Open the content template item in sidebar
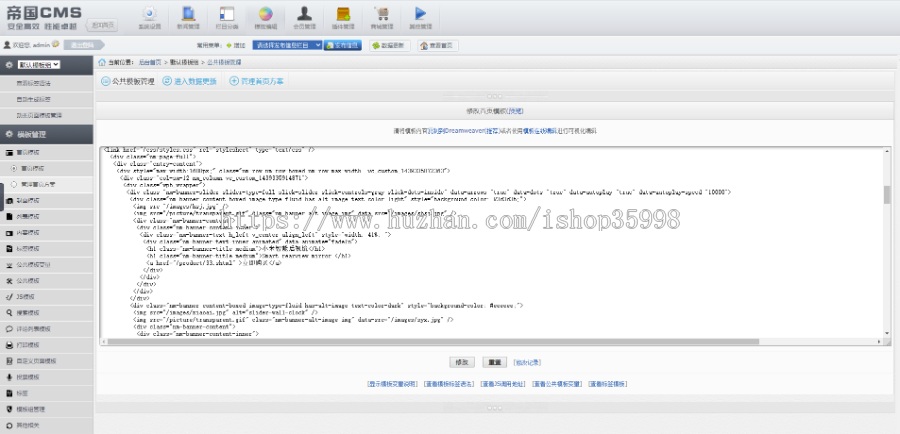900x434 pixels. [x=46, y=233]
